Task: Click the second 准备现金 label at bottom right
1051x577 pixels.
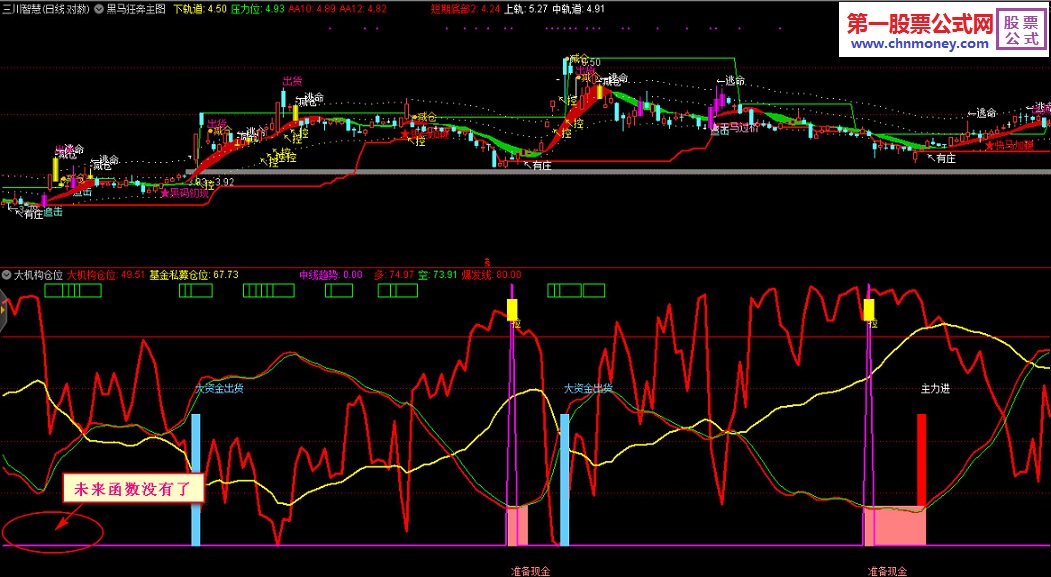Action: [887, 572]
